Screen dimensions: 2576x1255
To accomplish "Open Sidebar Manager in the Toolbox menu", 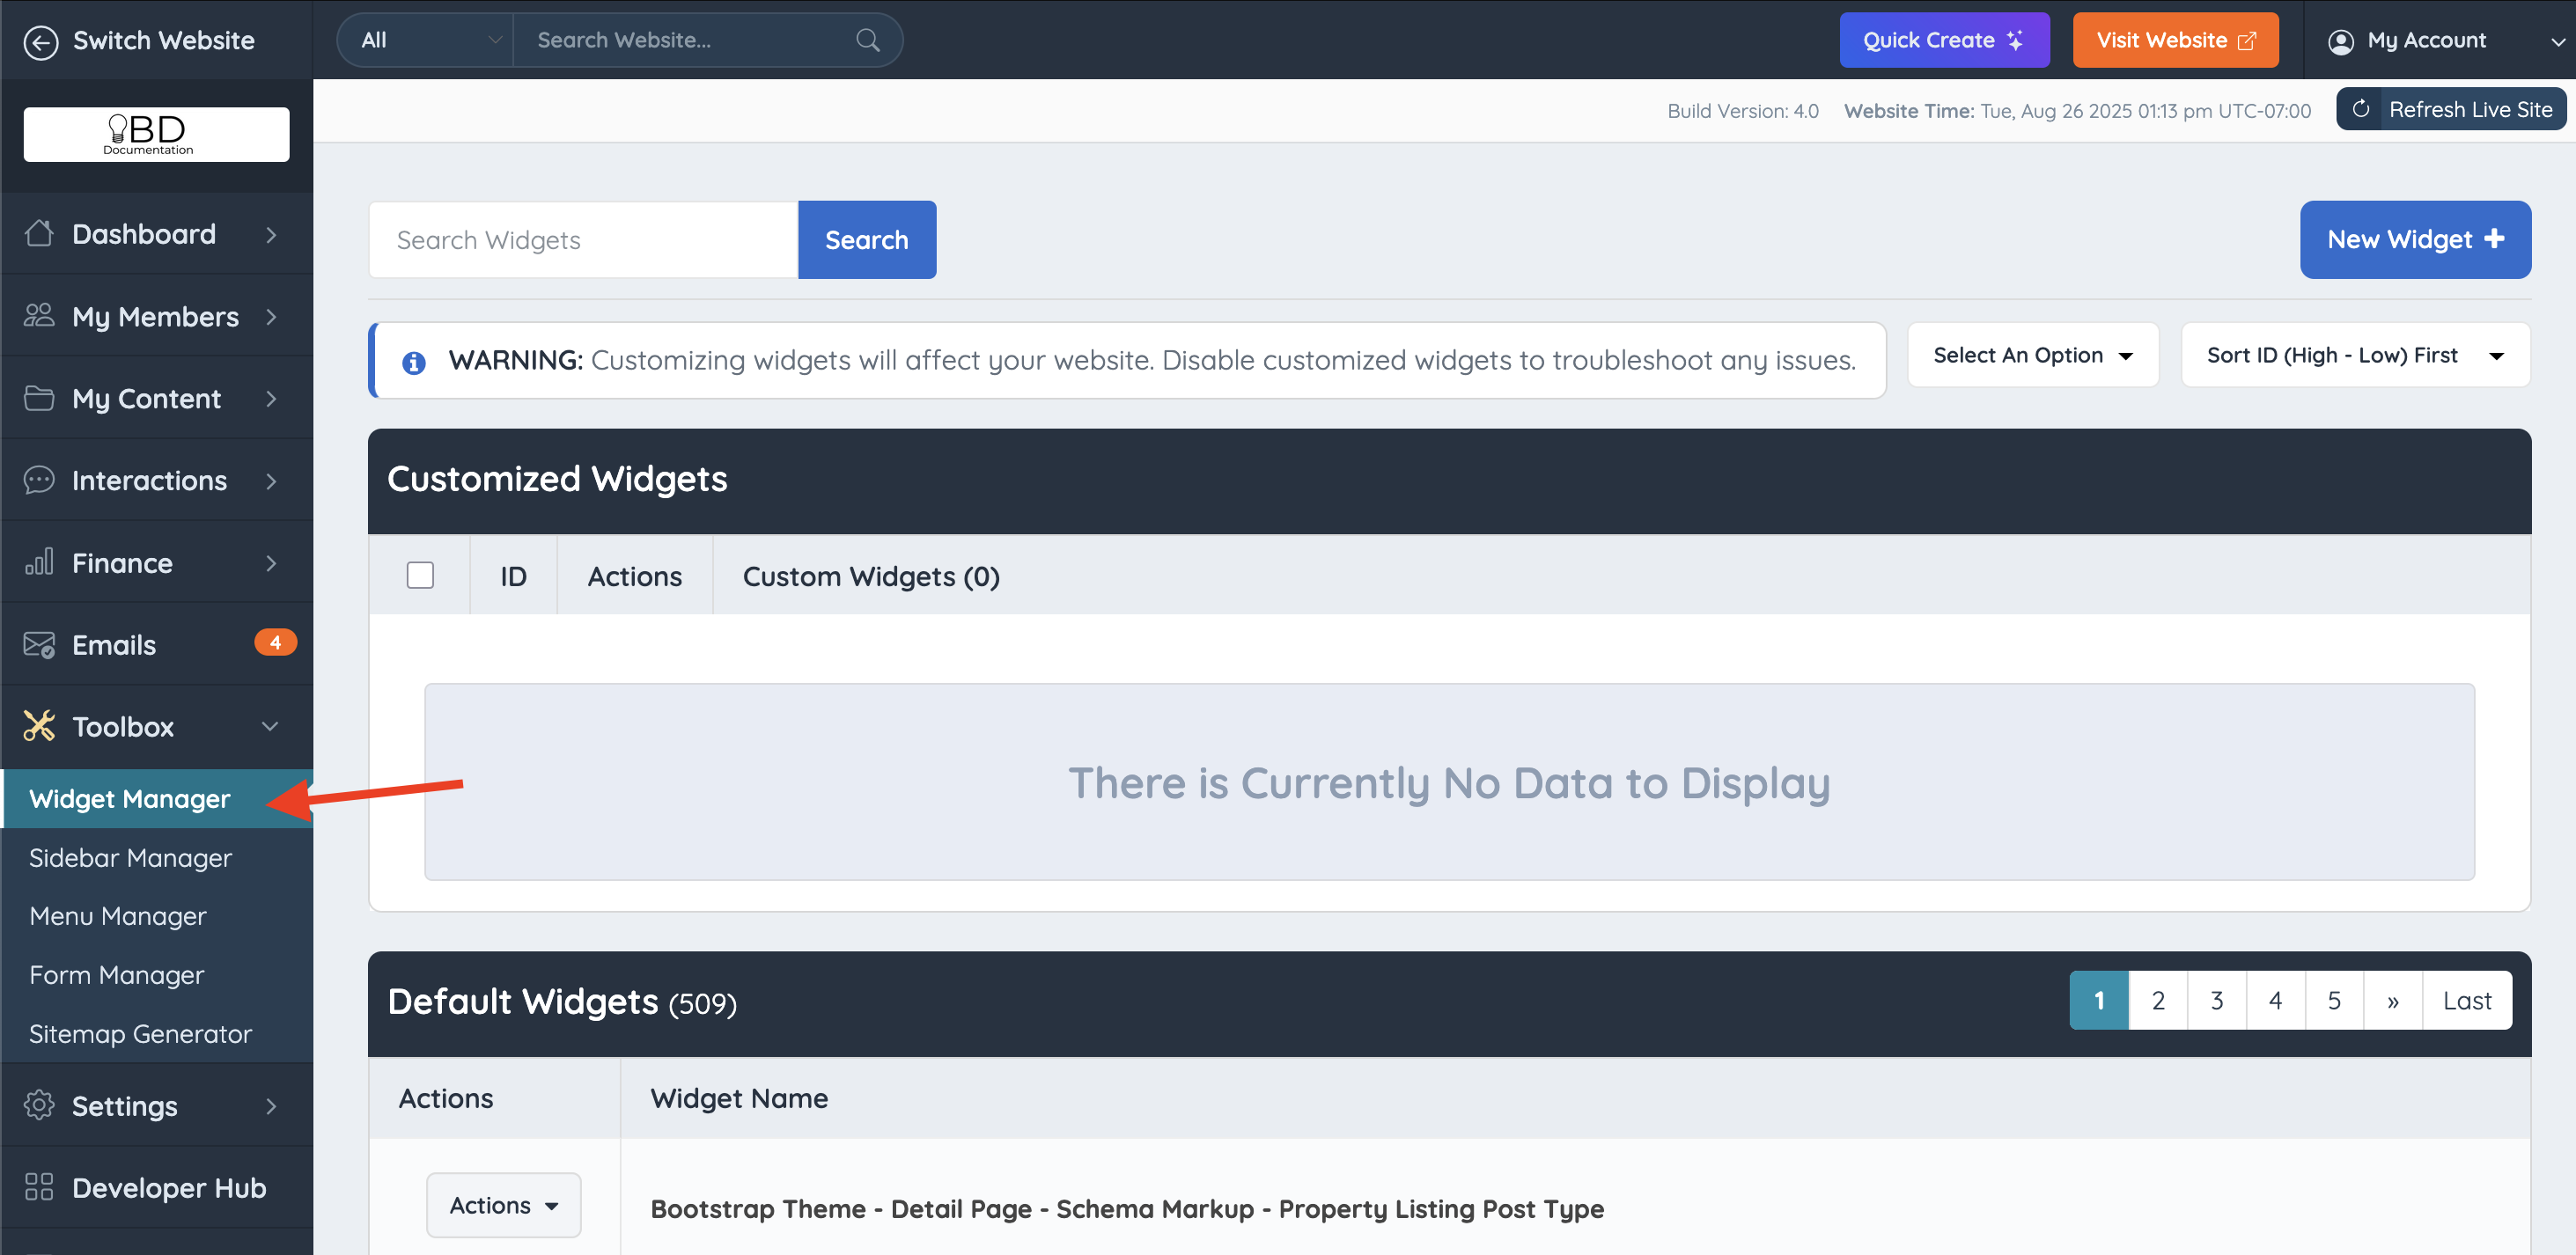I will pos(131,858).
